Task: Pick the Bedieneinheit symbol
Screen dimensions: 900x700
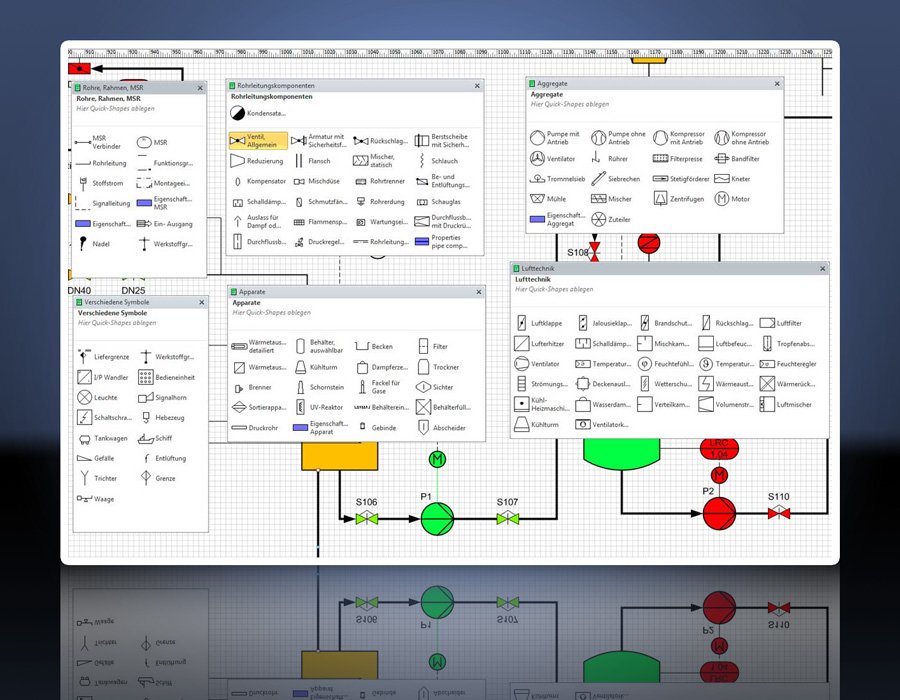Action: point(166,377)
